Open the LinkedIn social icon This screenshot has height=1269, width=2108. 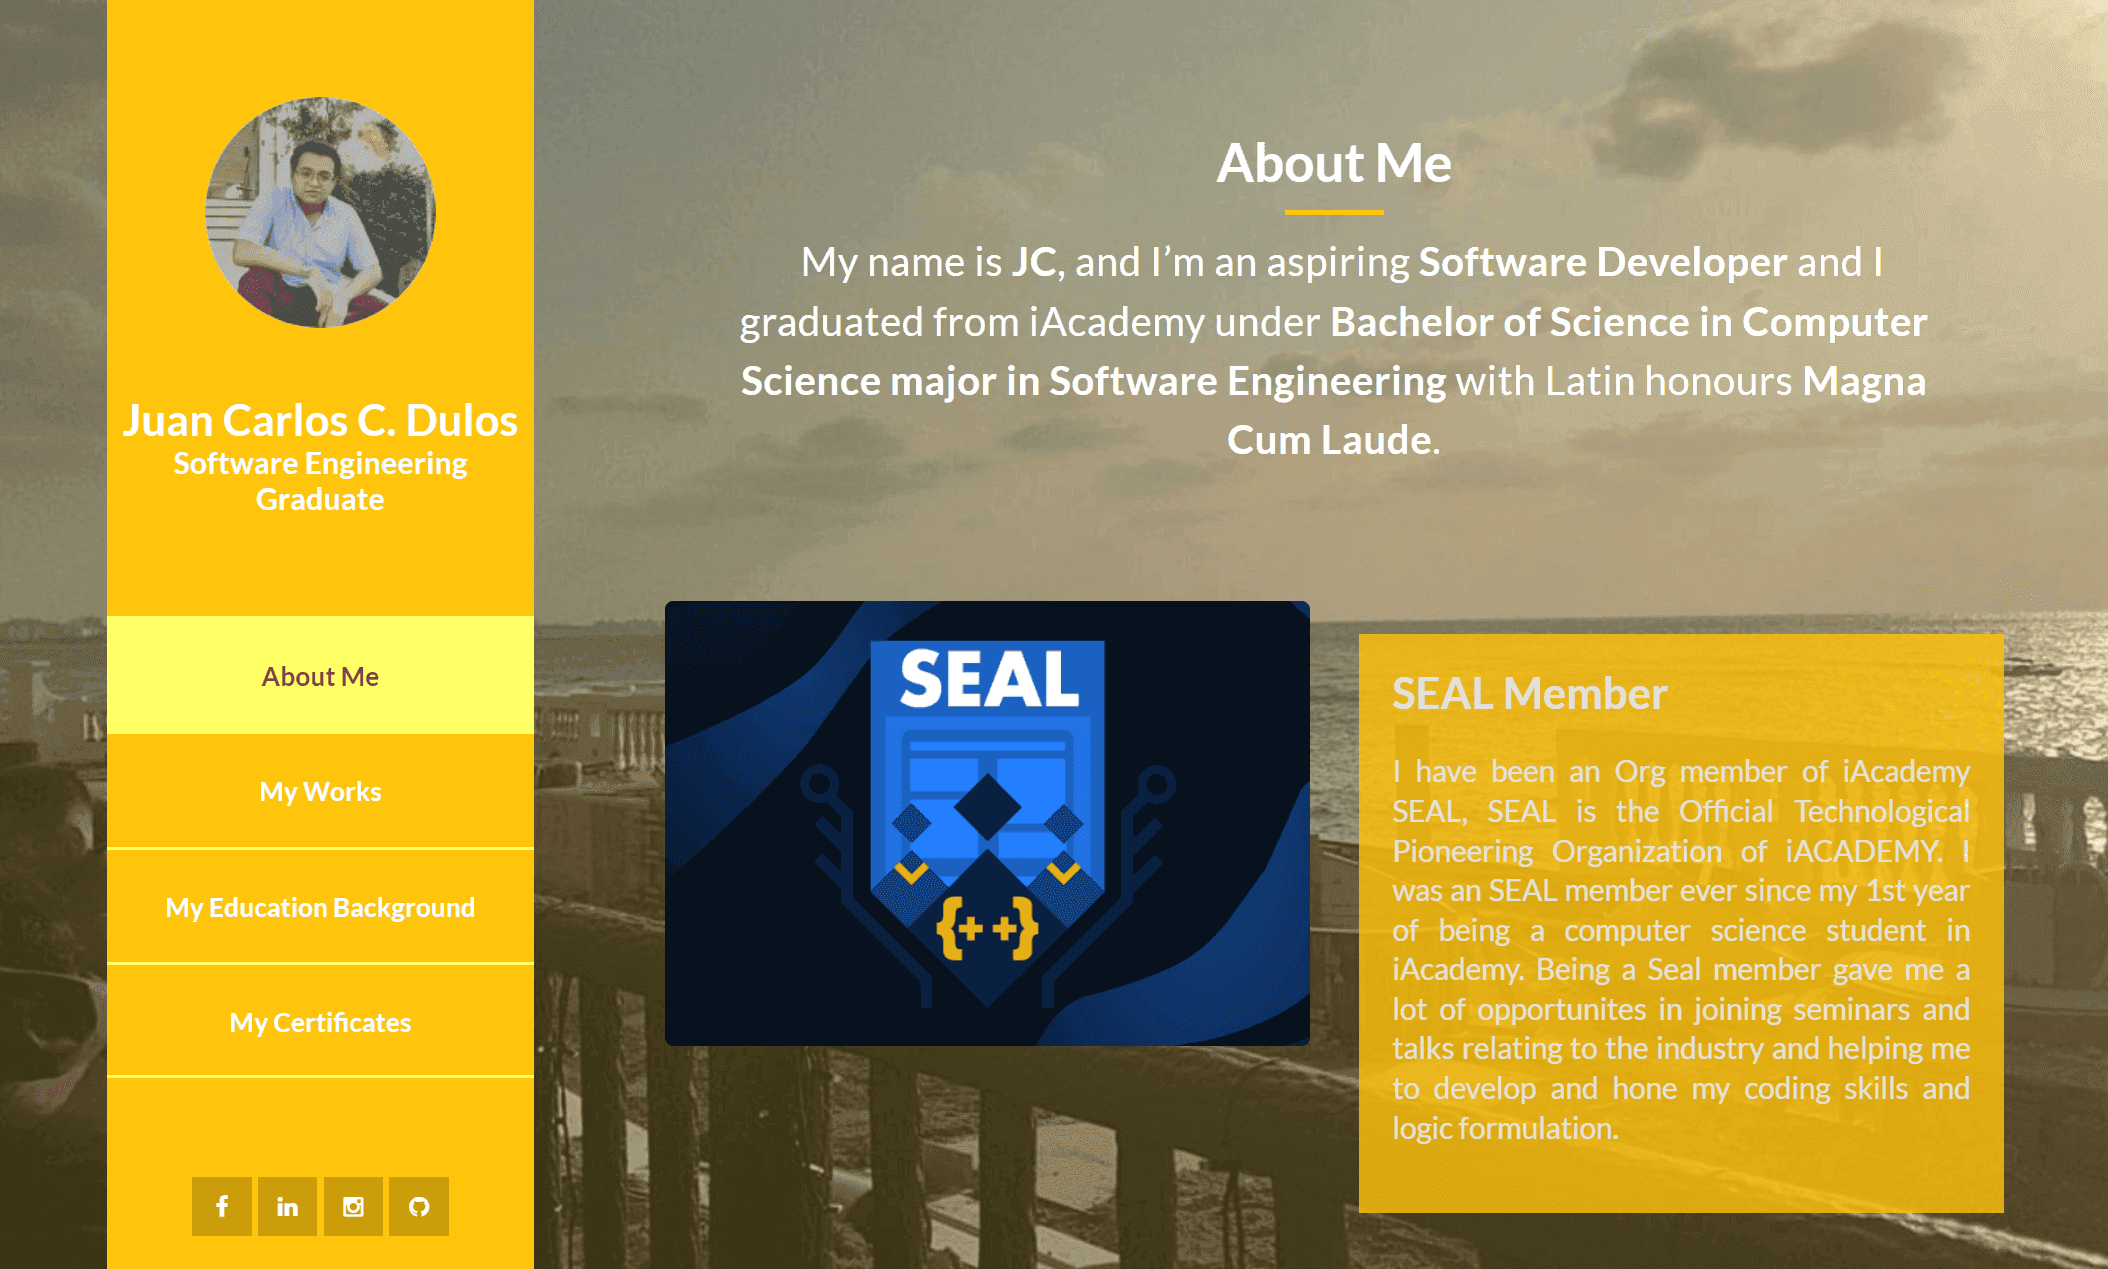pos(287,1206)
